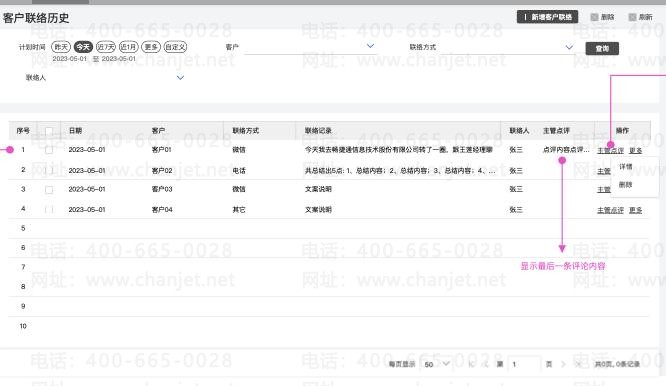Choose 删除 in the row popup menu
The width and height of the screenshot is (666, 386).
(625, 185)
